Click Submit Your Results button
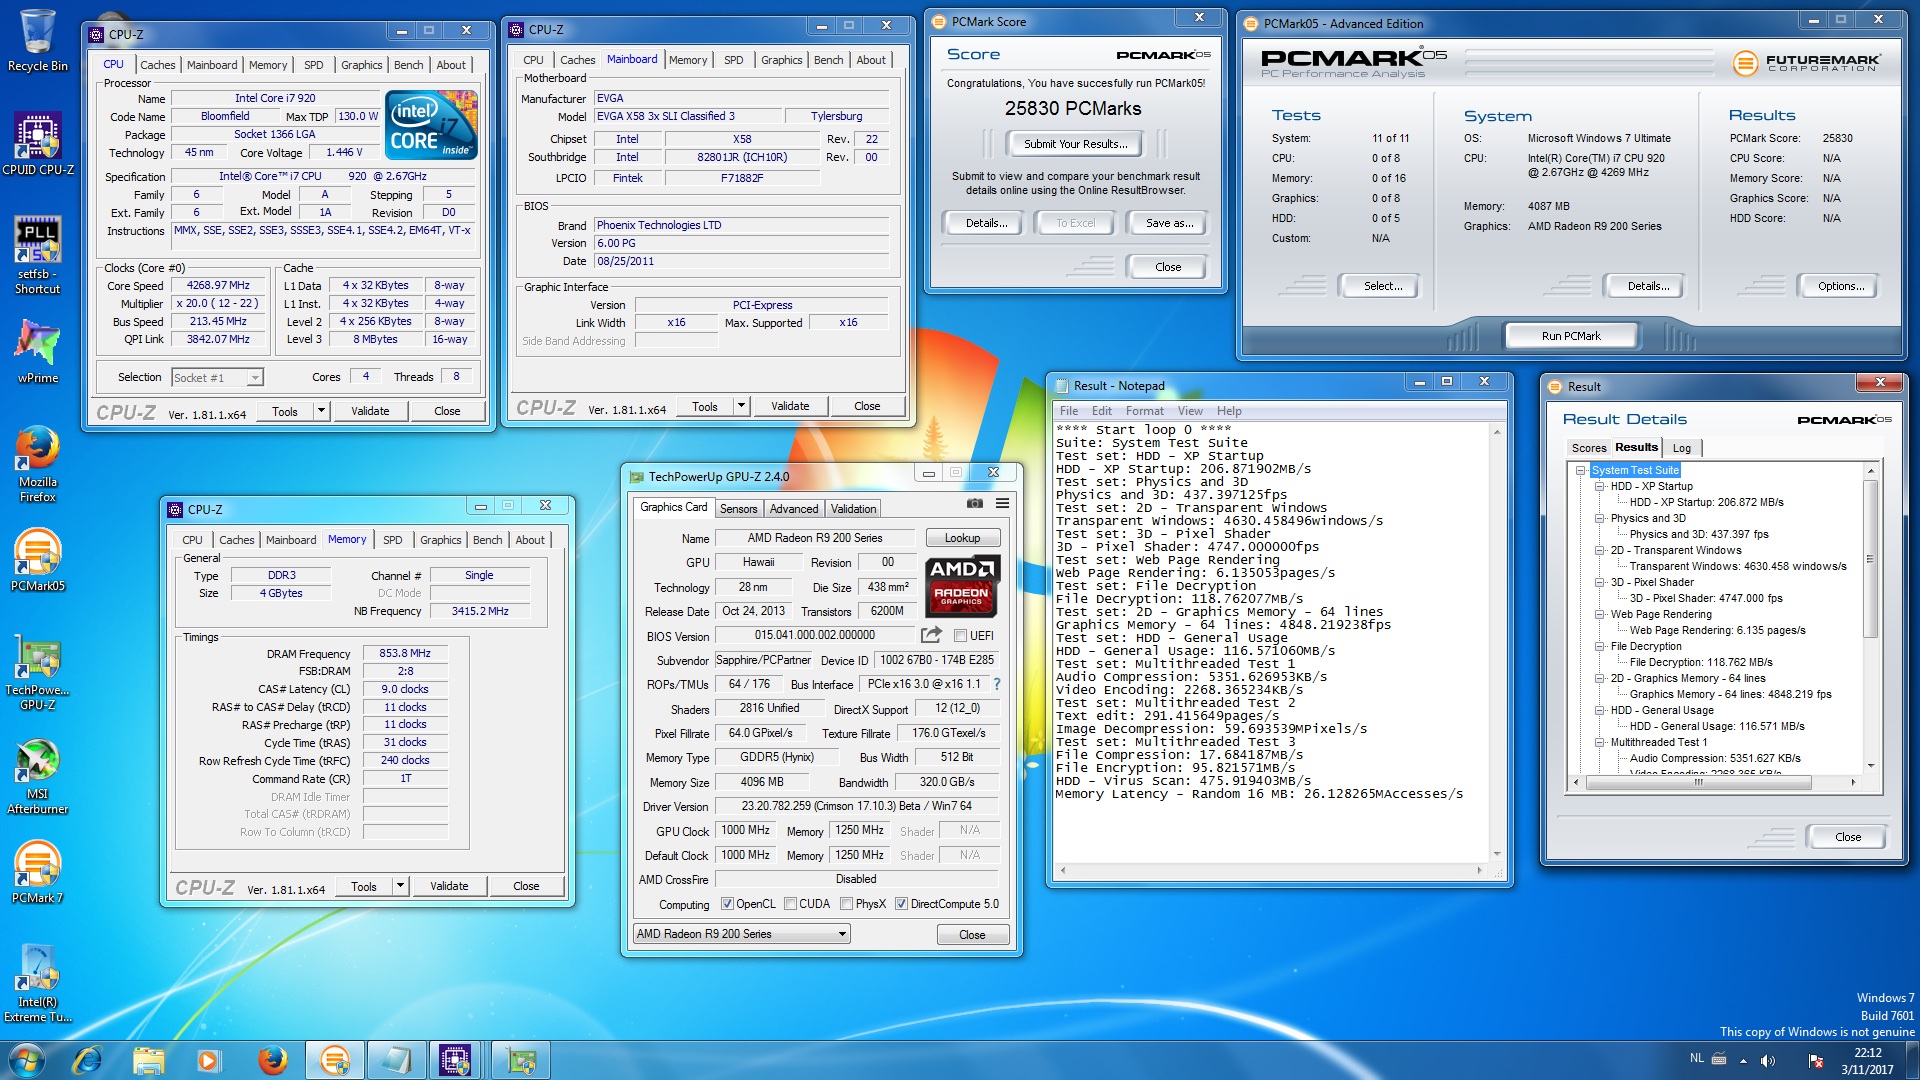The image size is (1920, 1080). point(1075,144)
